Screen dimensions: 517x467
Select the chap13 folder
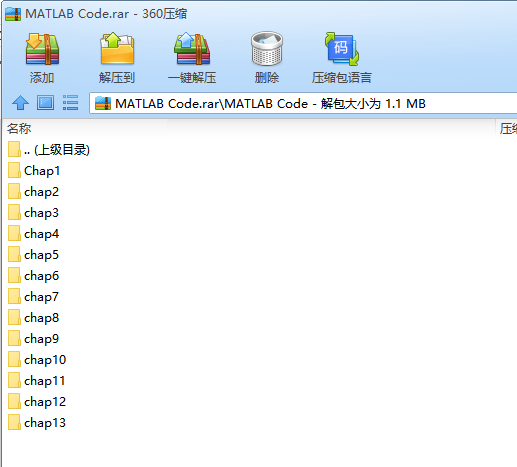click(x=37, y=423)
